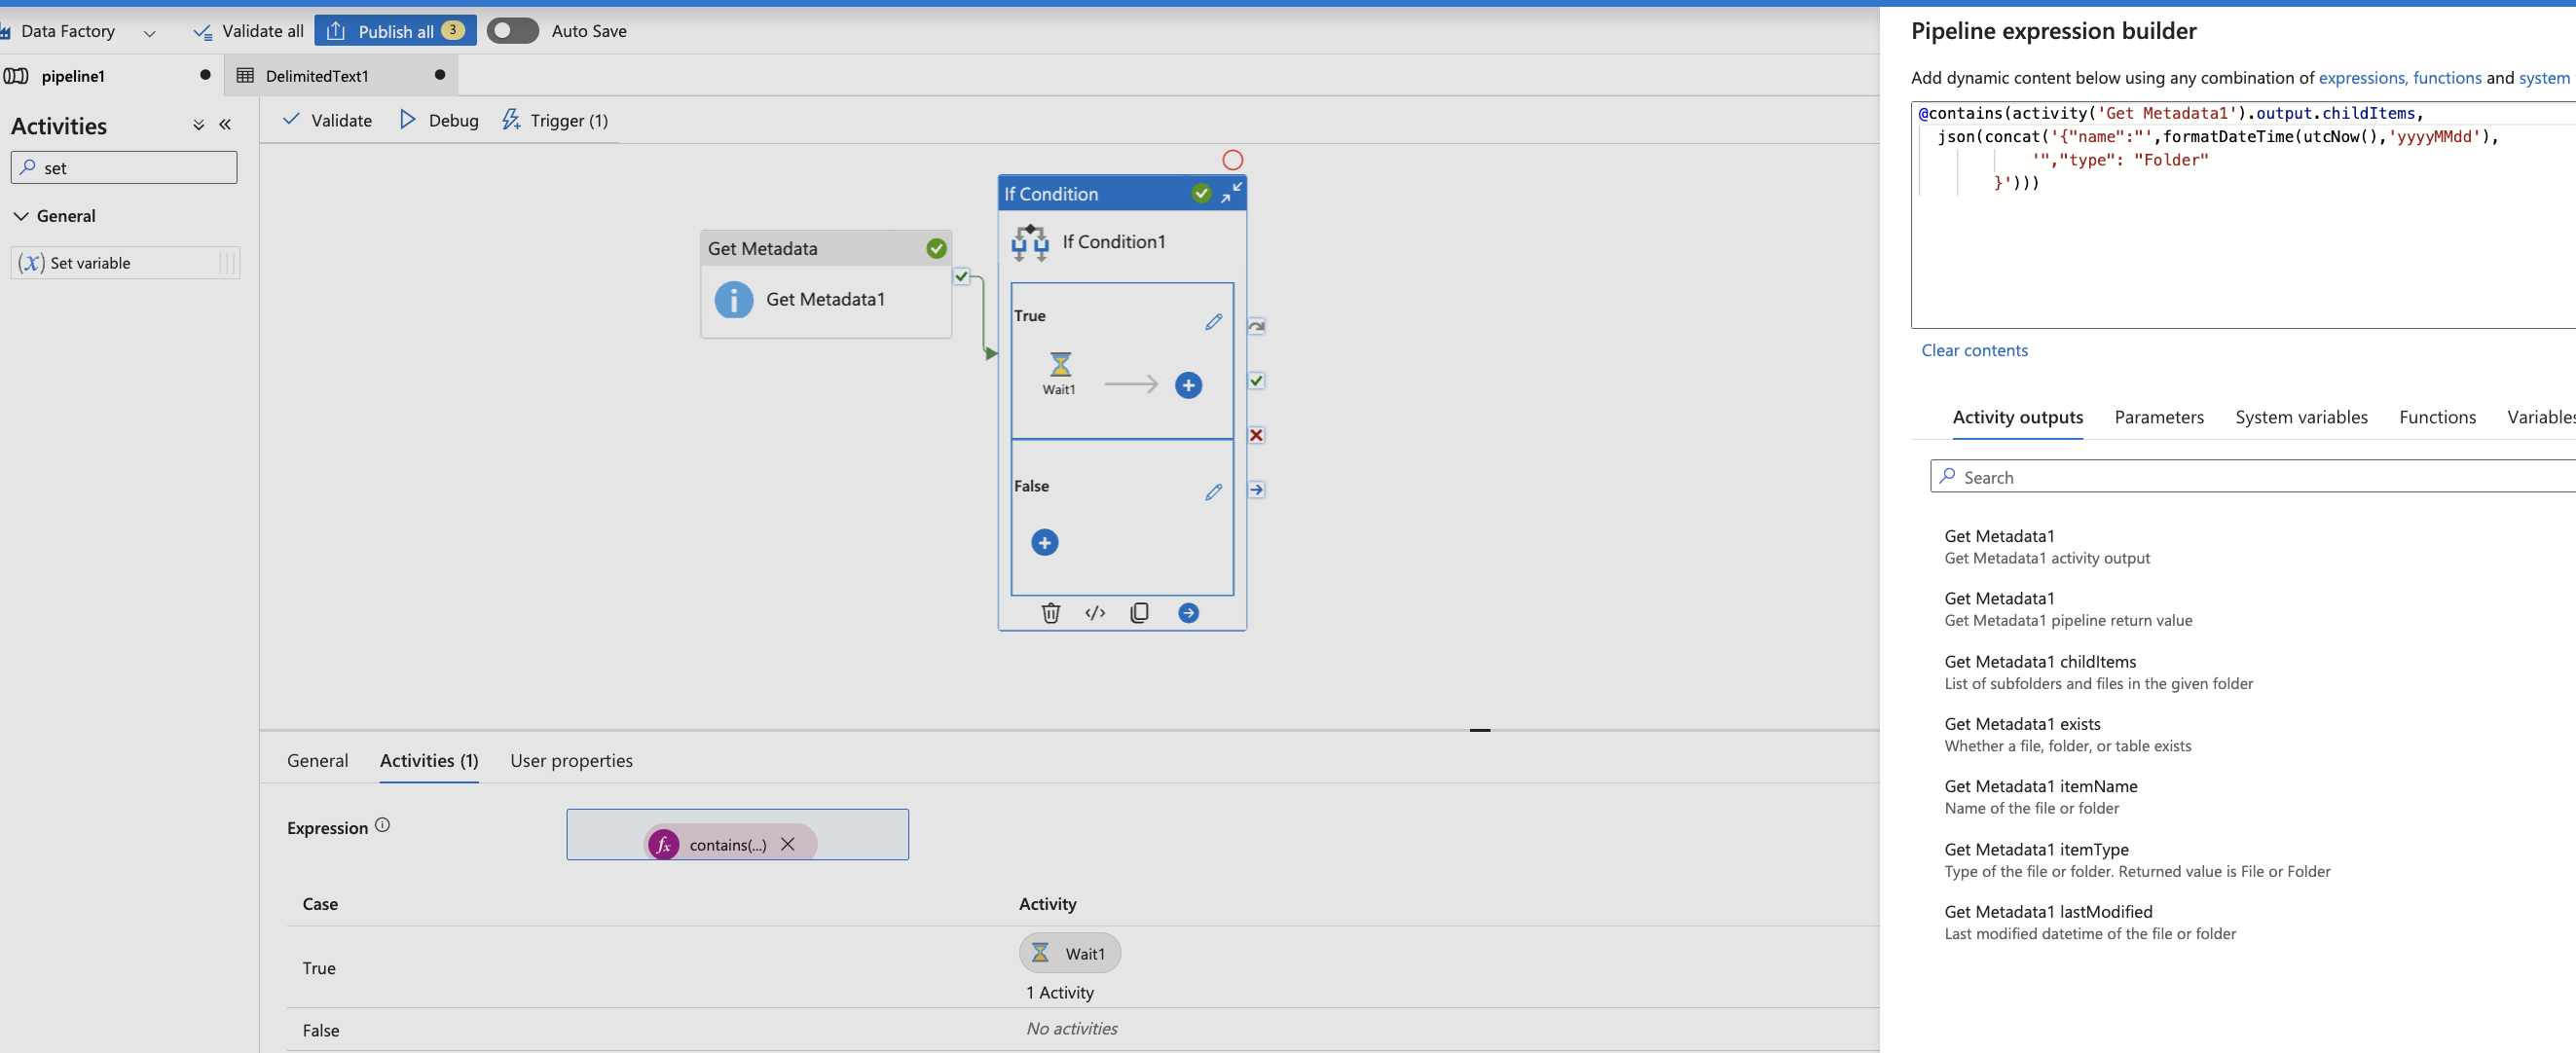Screen dimensions: 2576x1053
Task: Insert Get Metadata1 itemType output
Action: coord(2136,859)
